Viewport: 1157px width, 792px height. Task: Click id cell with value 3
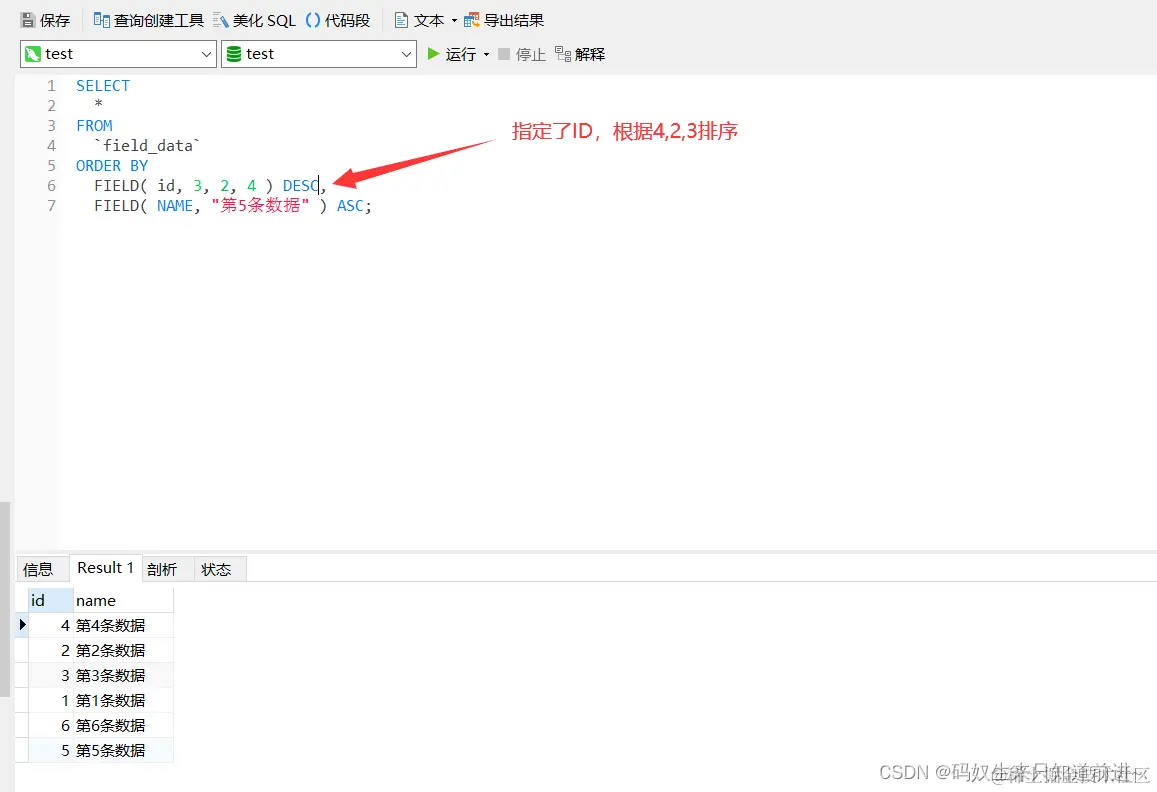coord(51,675)
